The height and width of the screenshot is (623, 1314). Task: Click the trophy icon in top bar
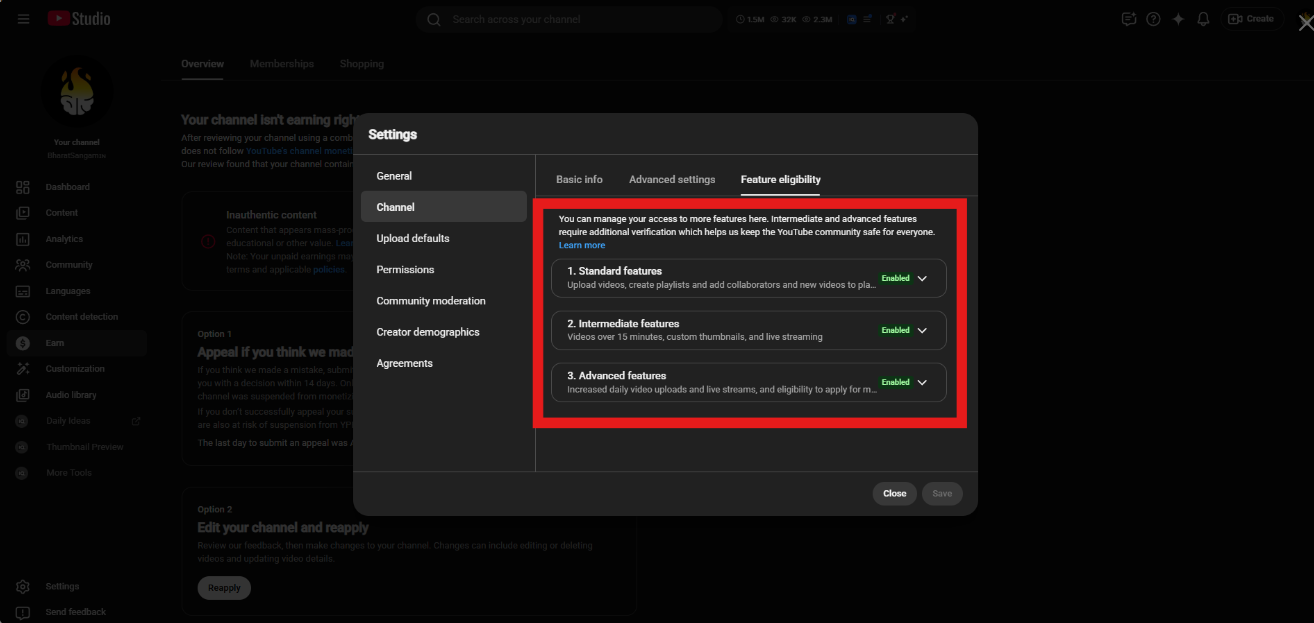point(888,19)
